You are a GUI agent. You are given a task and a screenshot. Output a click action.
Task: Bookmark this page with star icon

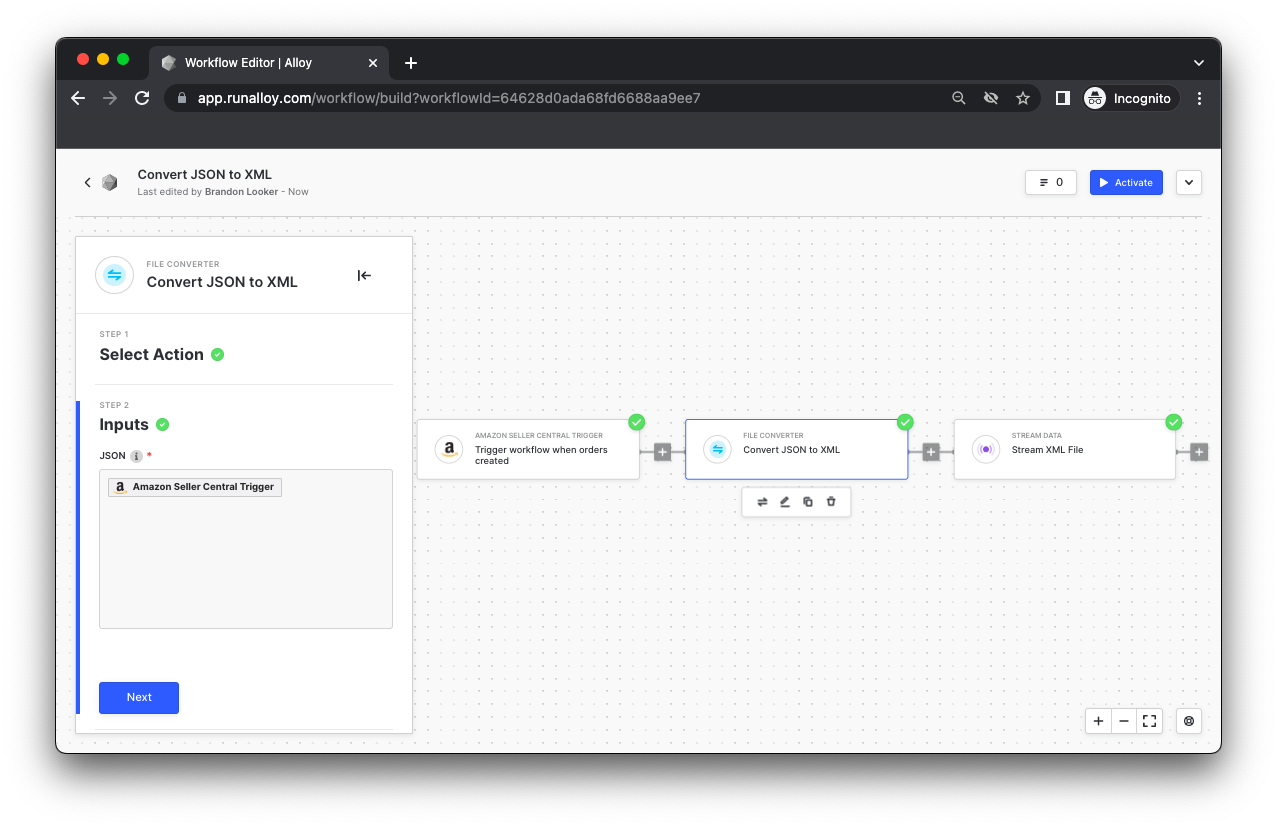(x=1023, y=98)
